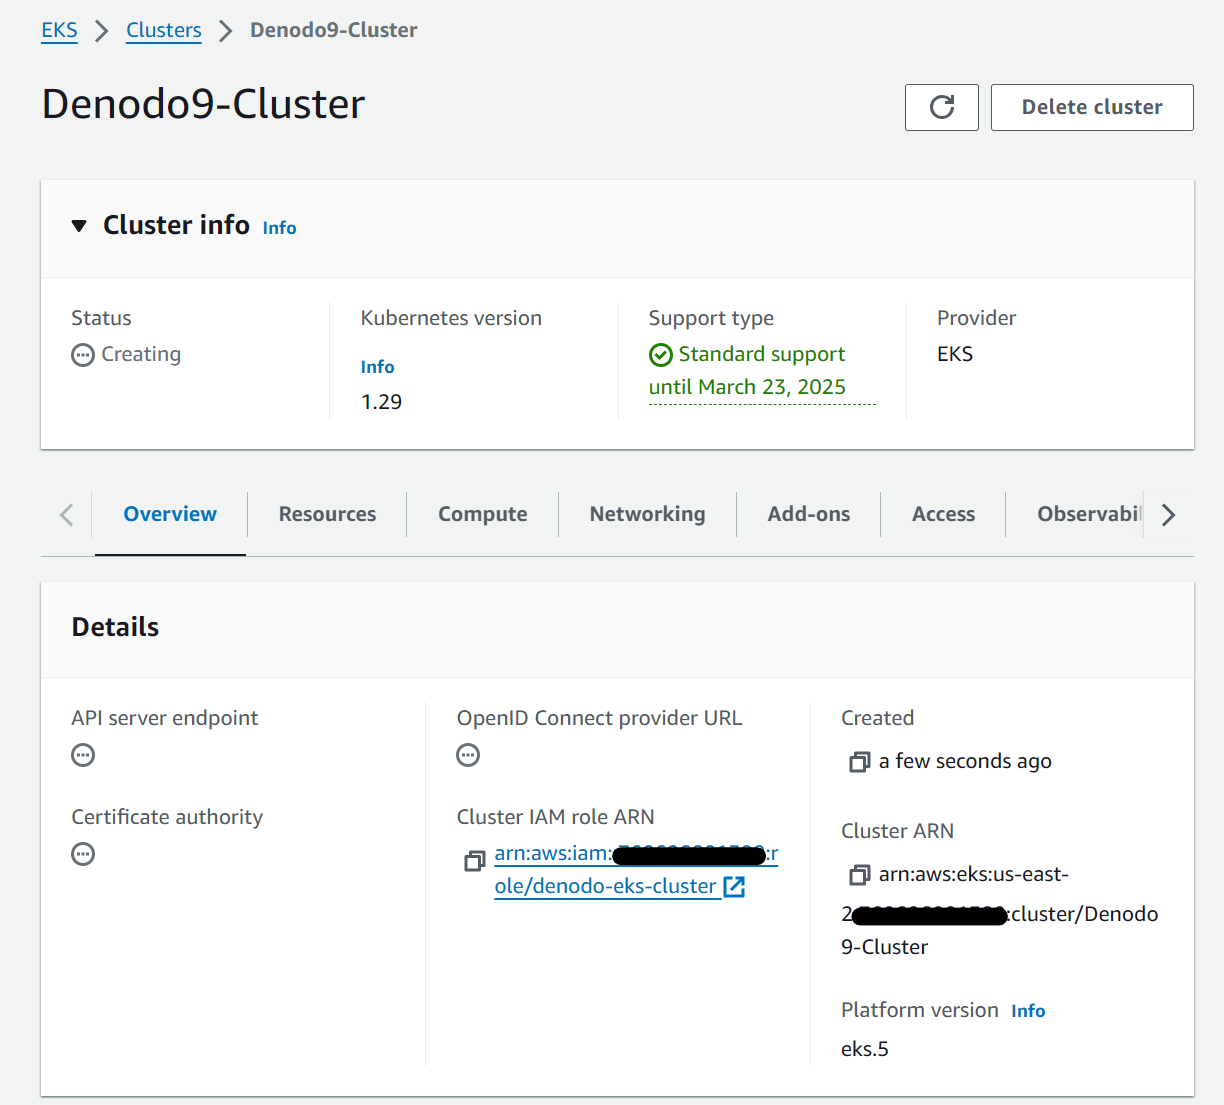
Task: Open Info link beside Cluster info
Action: (x=279, y=228)
